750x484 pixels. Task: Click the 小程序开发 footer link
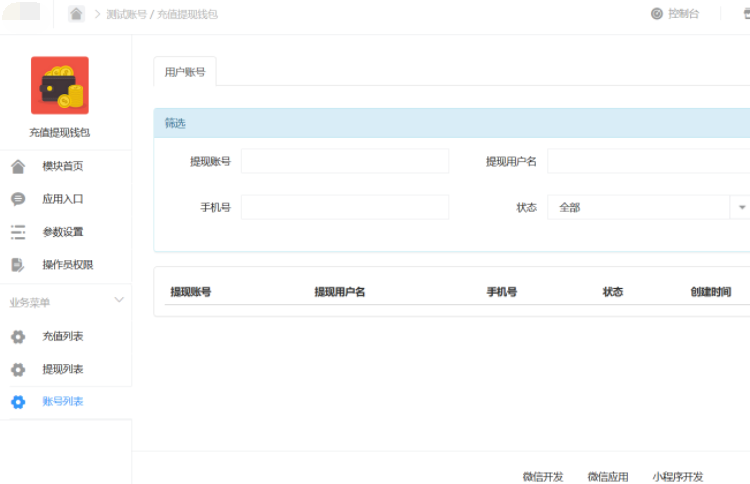[x=678, y=476]
